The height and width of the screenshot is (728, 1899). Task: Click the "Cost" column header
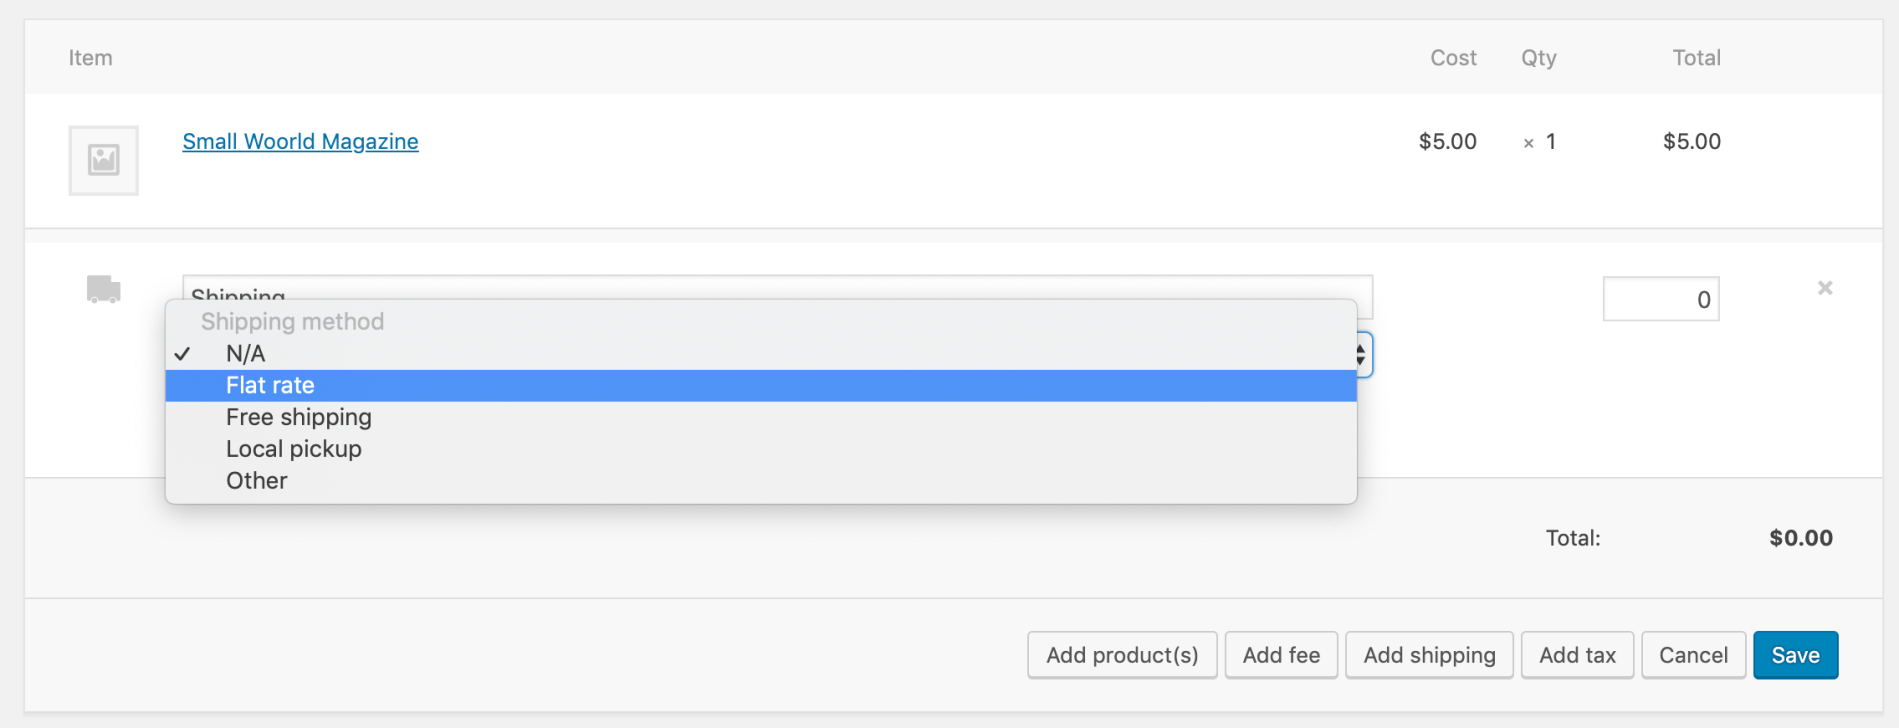pos(1451,57)
